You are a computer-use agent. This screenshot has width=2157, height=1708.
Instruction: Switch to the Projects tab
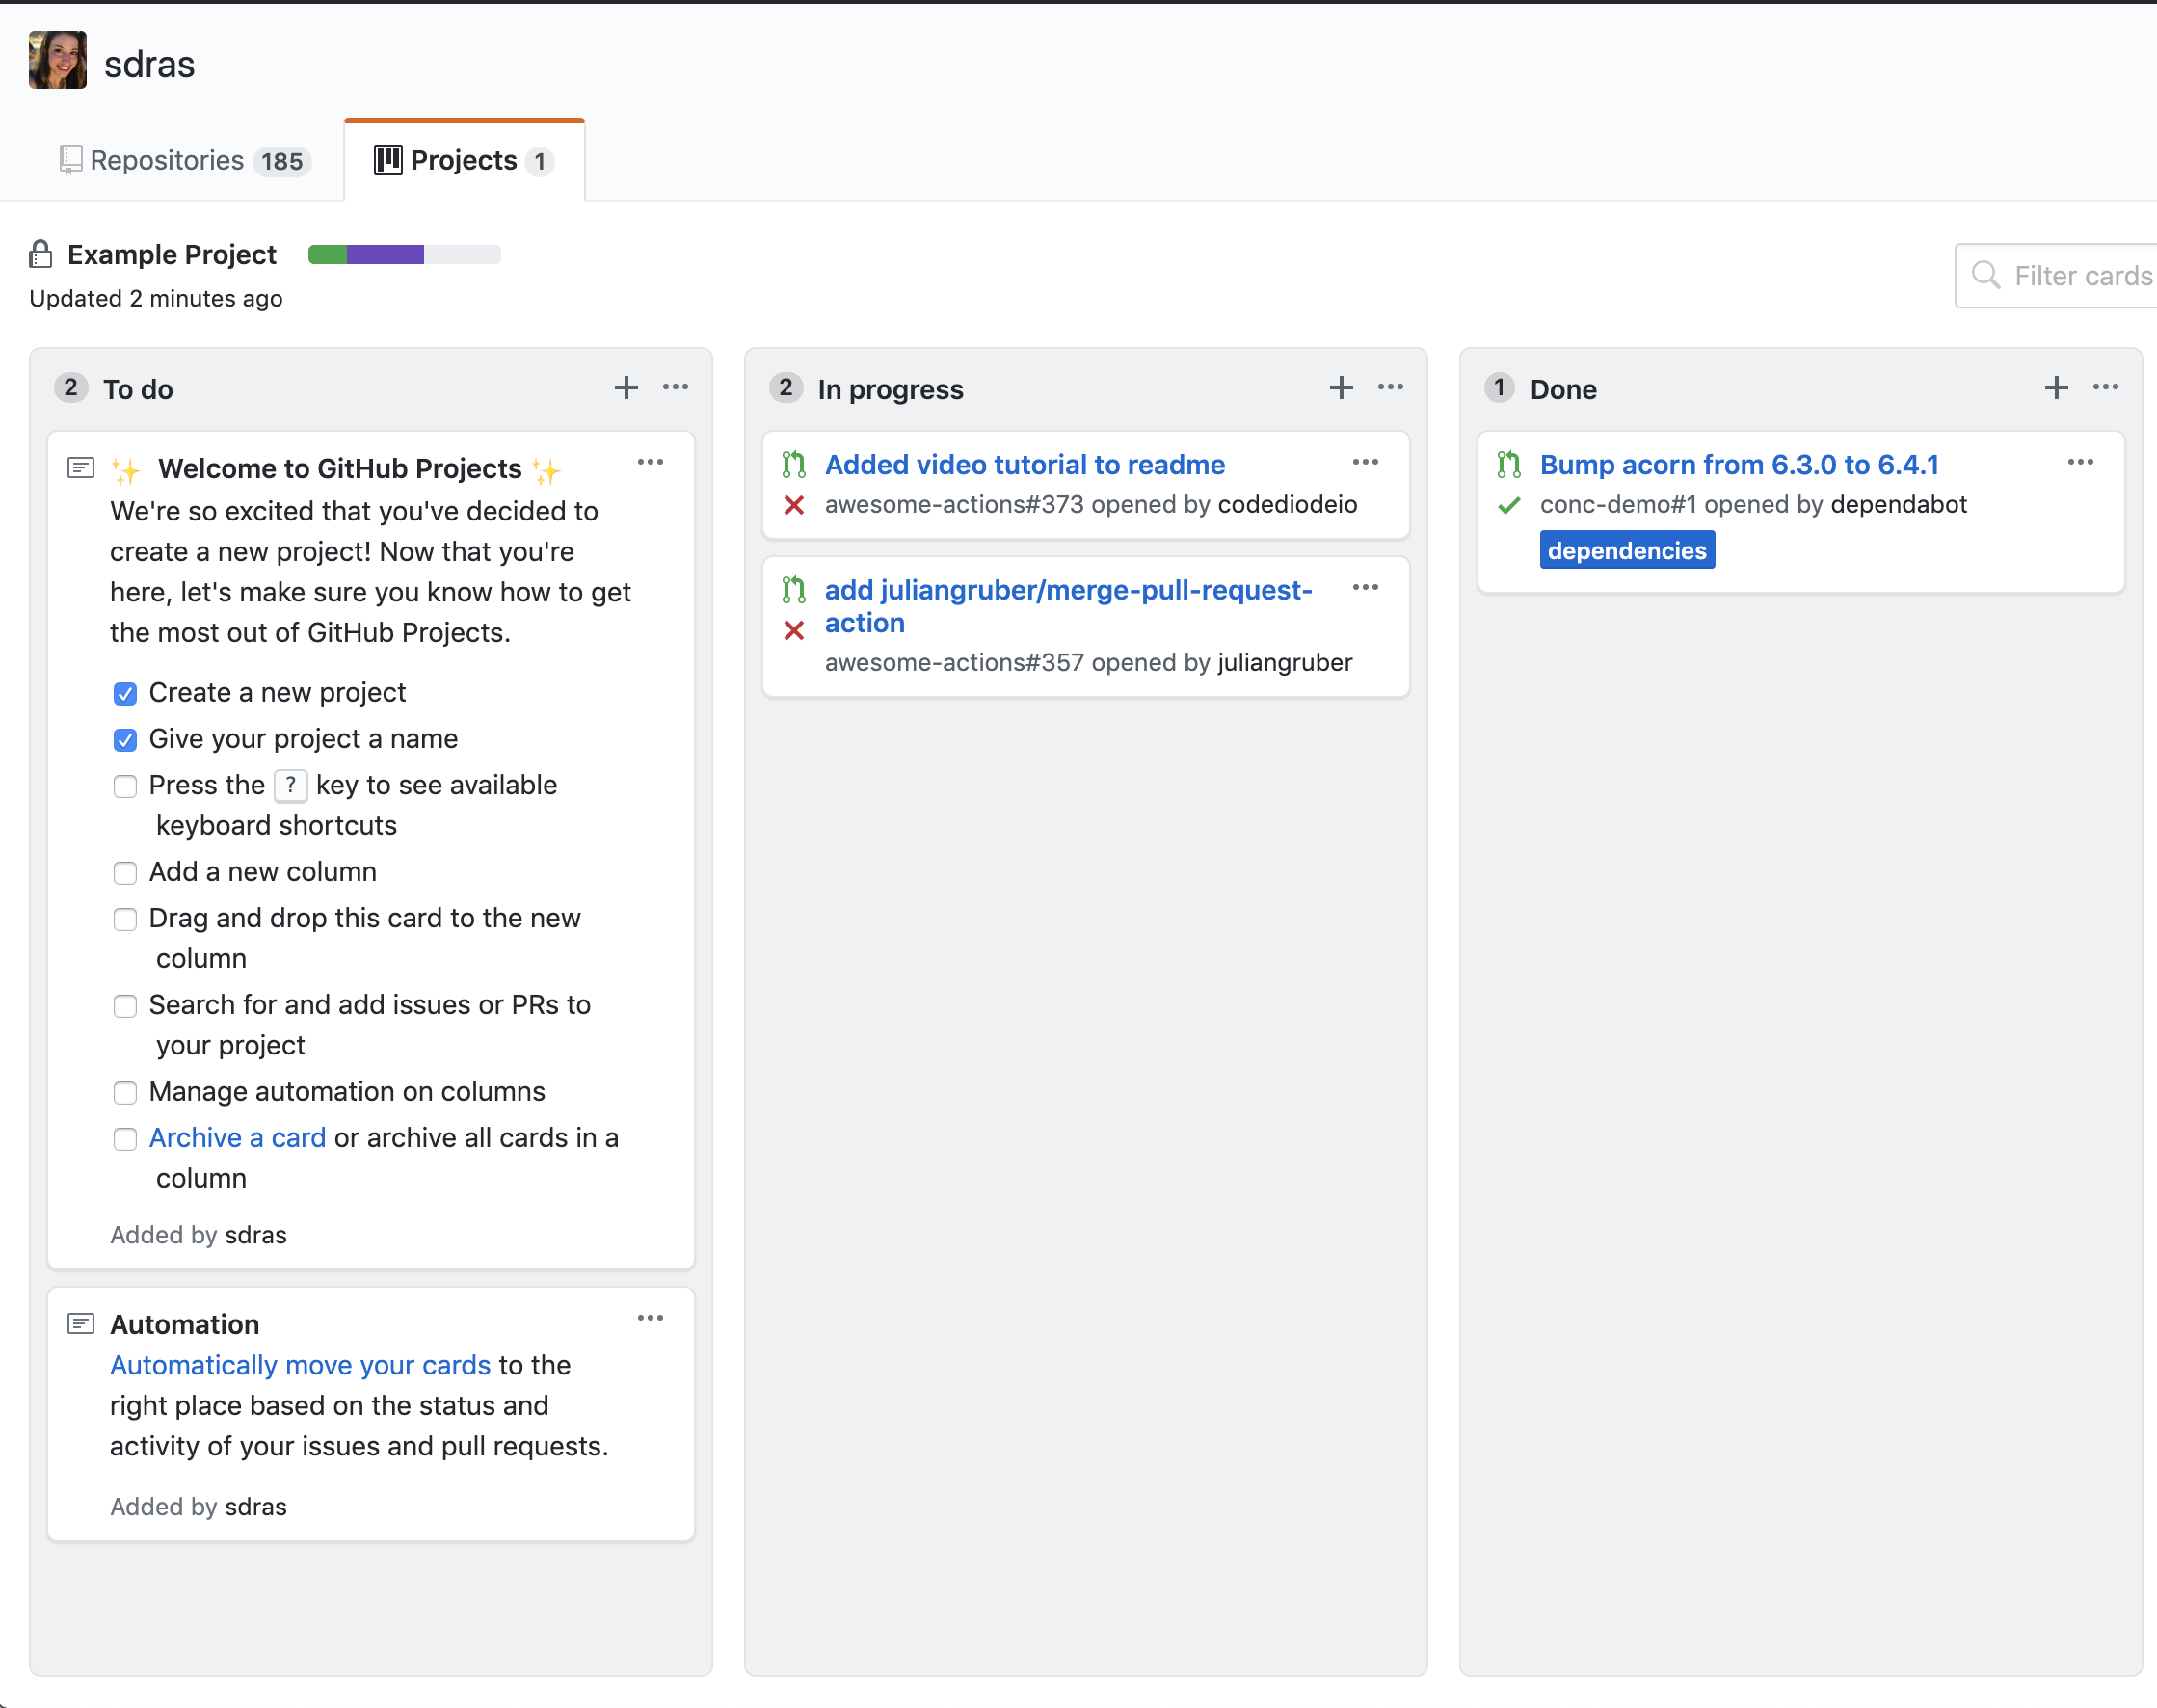(x=464, y=160)
